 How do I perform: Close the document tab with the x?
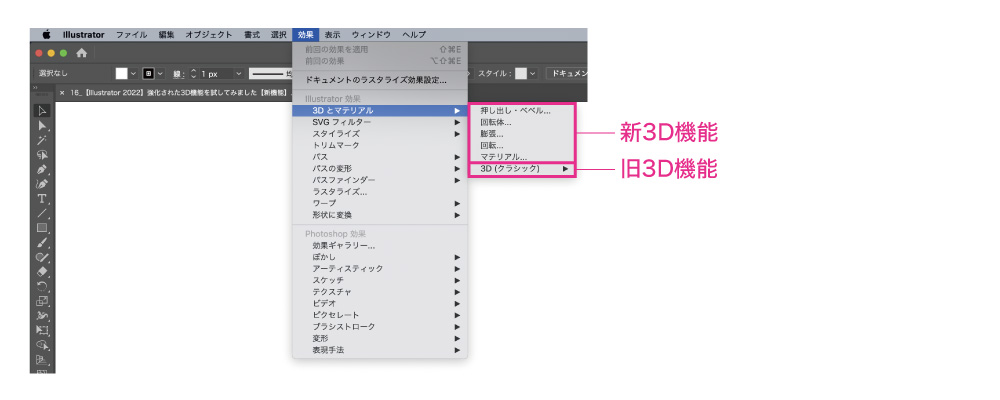[62, 93]
